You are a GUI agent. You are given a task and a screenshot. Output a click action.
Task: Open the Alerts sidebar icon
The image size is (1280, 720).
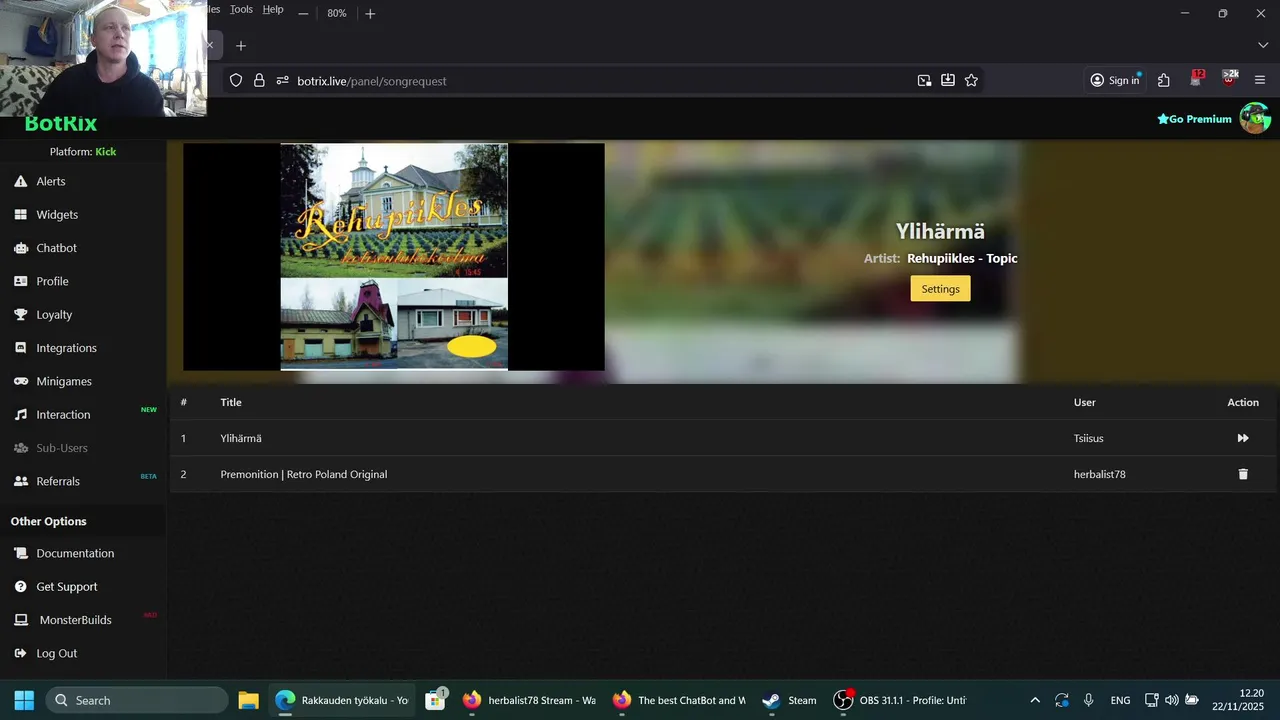(20, 181)
